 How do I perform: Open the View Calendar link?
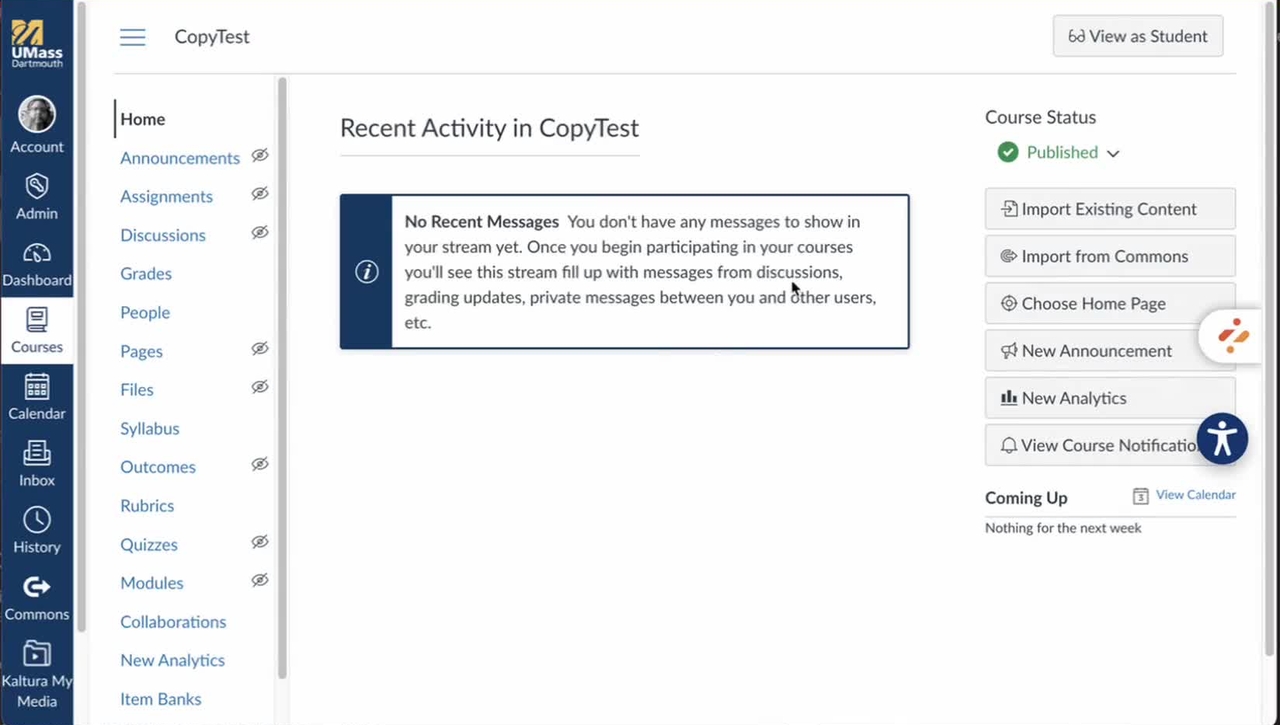[x=1195, y=495]
